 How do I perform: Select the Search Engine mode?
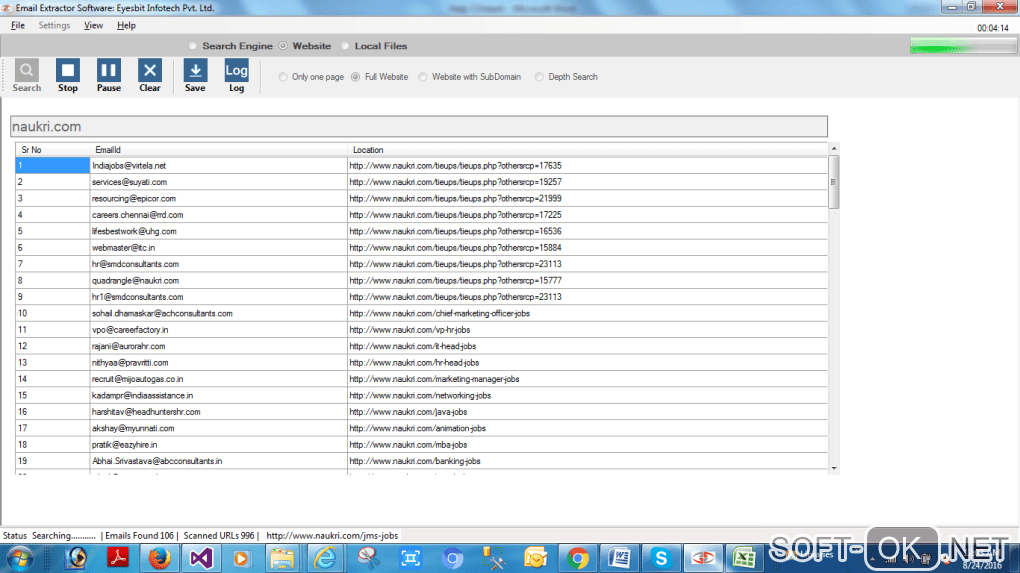(x=231, y=46)
